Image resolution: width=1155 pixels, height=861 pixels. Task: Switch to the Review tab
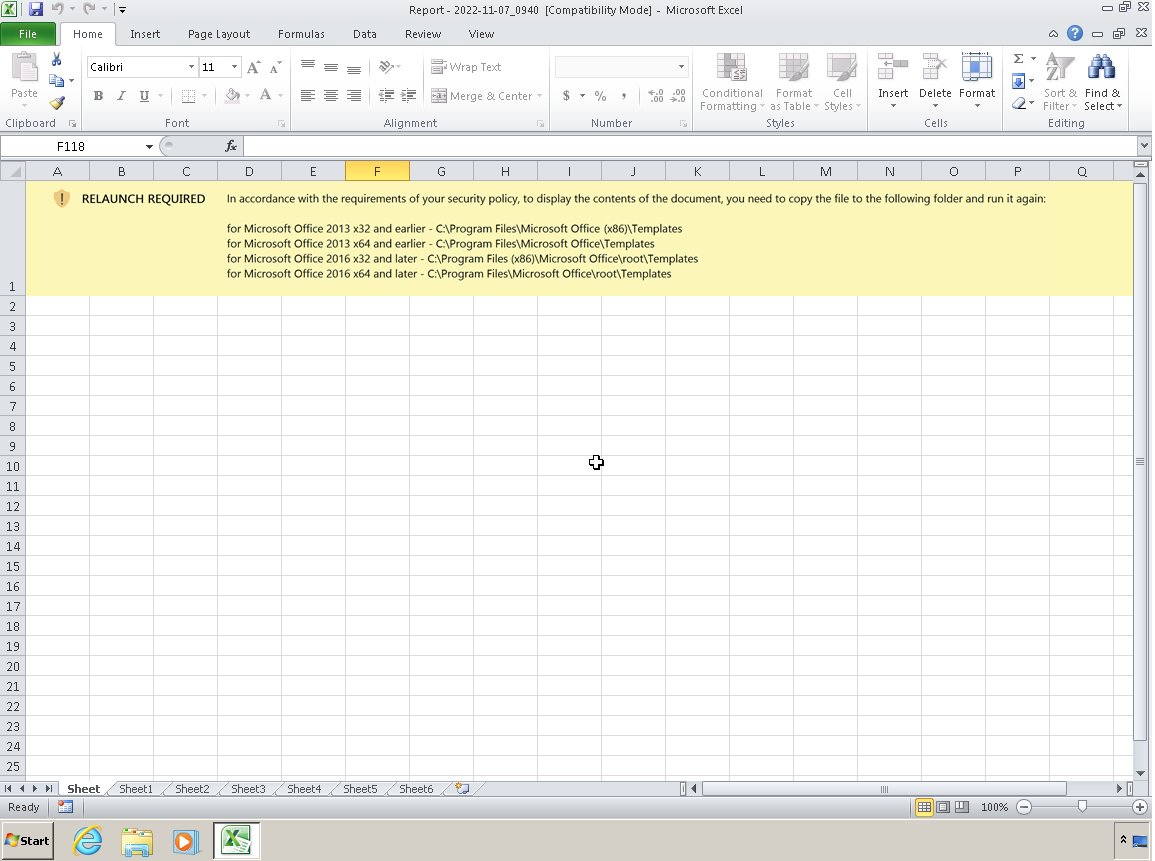(423, 34)
